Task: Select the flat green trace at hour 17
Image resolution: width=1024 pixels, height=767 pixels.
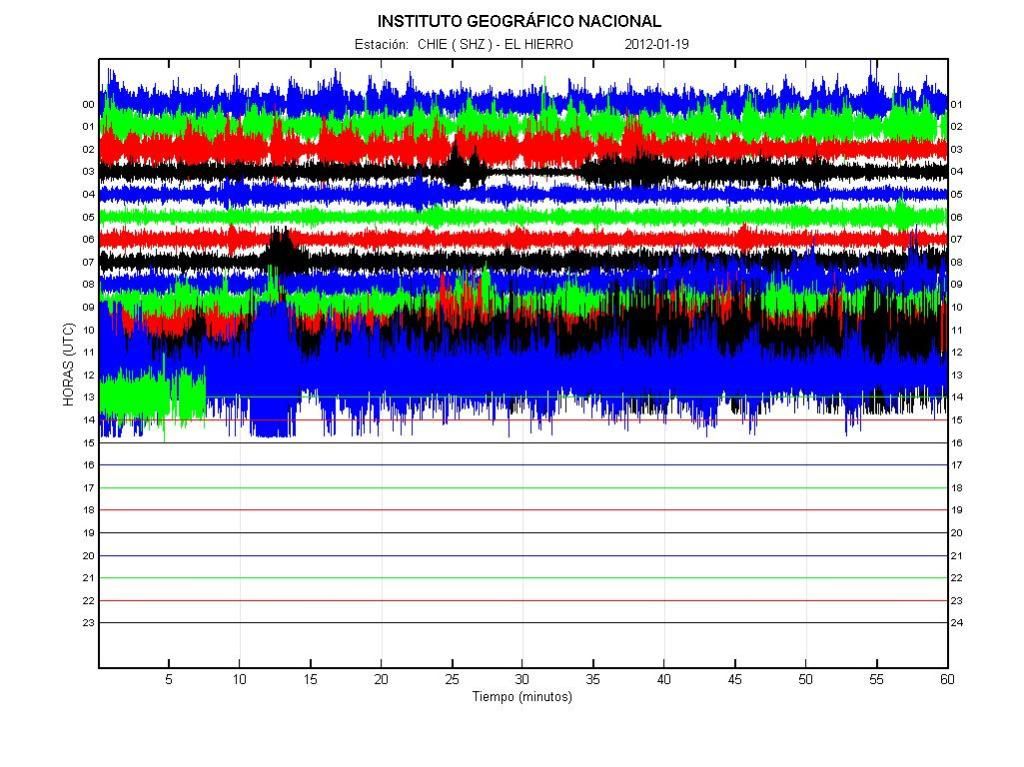Action: point(520,488)
